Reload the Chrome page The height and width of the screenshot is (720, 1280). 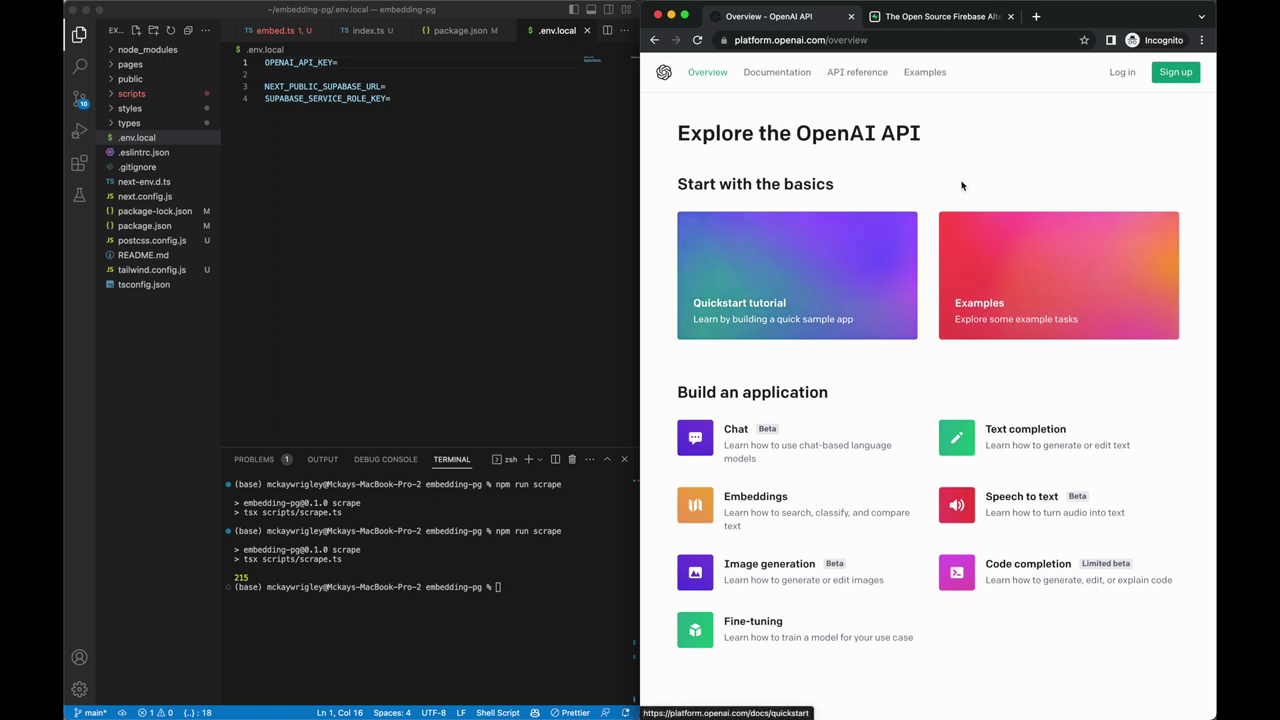point(697,40)
